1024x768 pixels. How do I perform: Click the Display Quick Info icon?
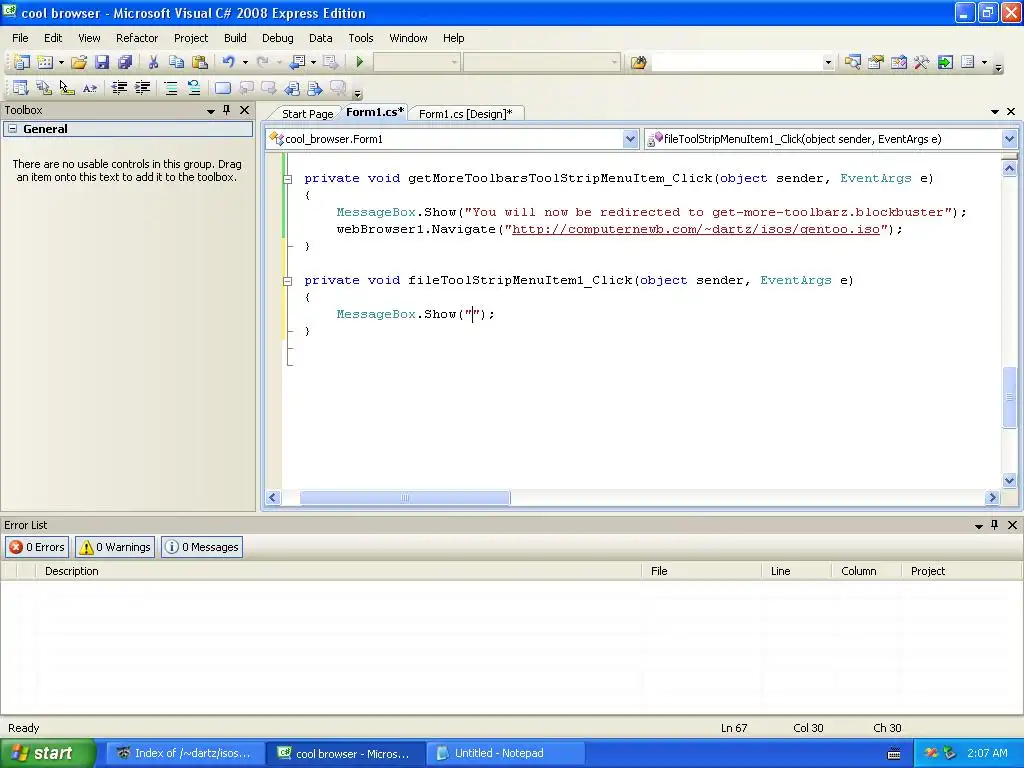(67, 88)
